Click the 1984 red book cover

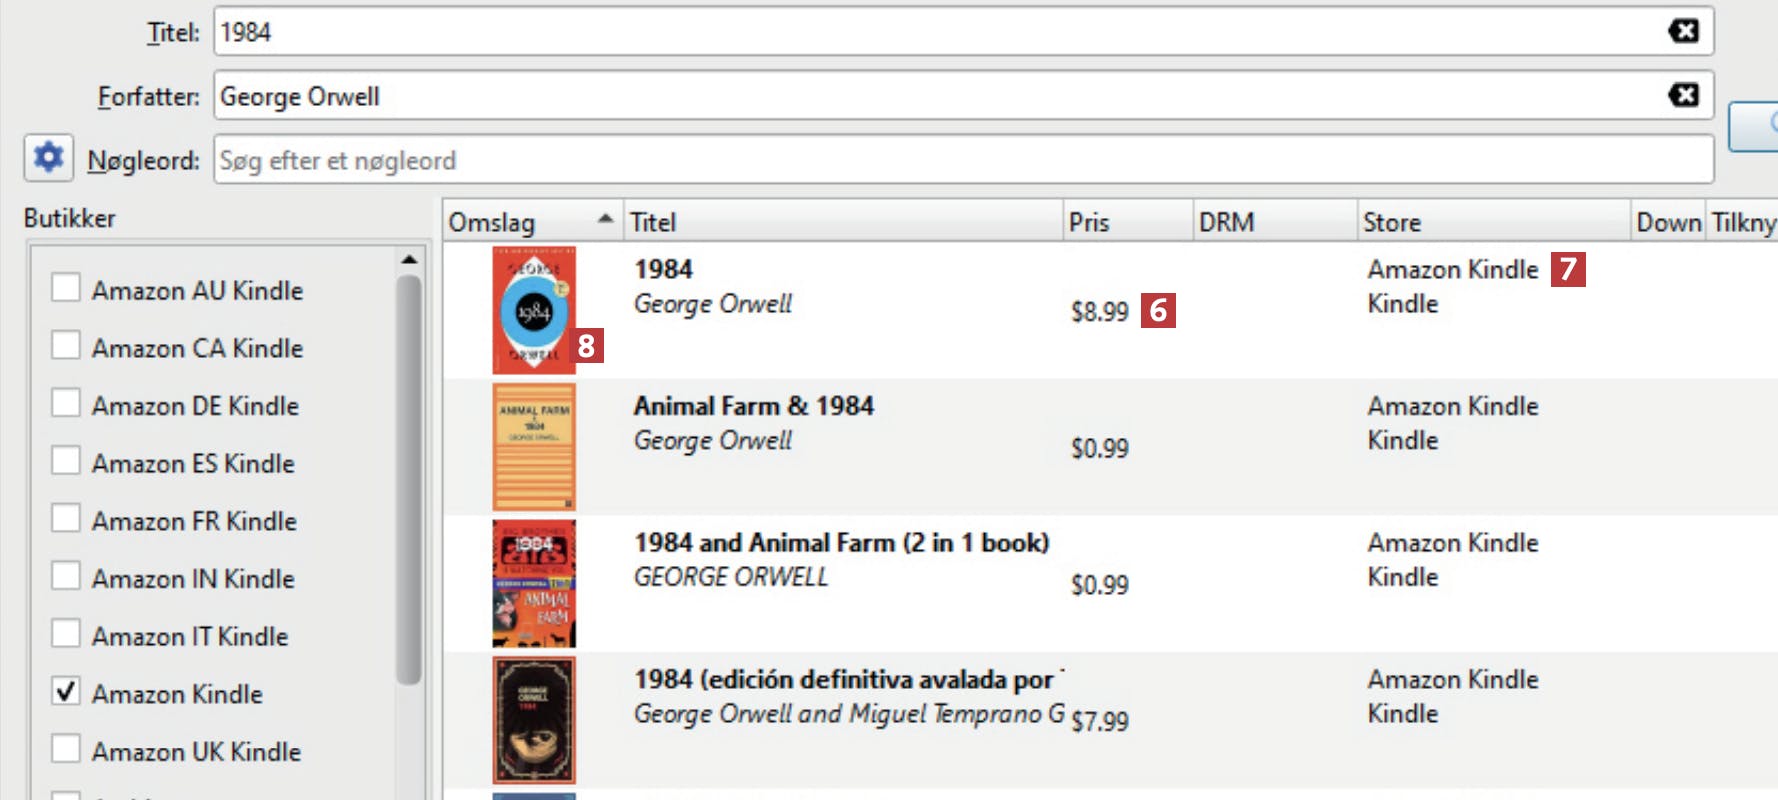click(533, 310)
